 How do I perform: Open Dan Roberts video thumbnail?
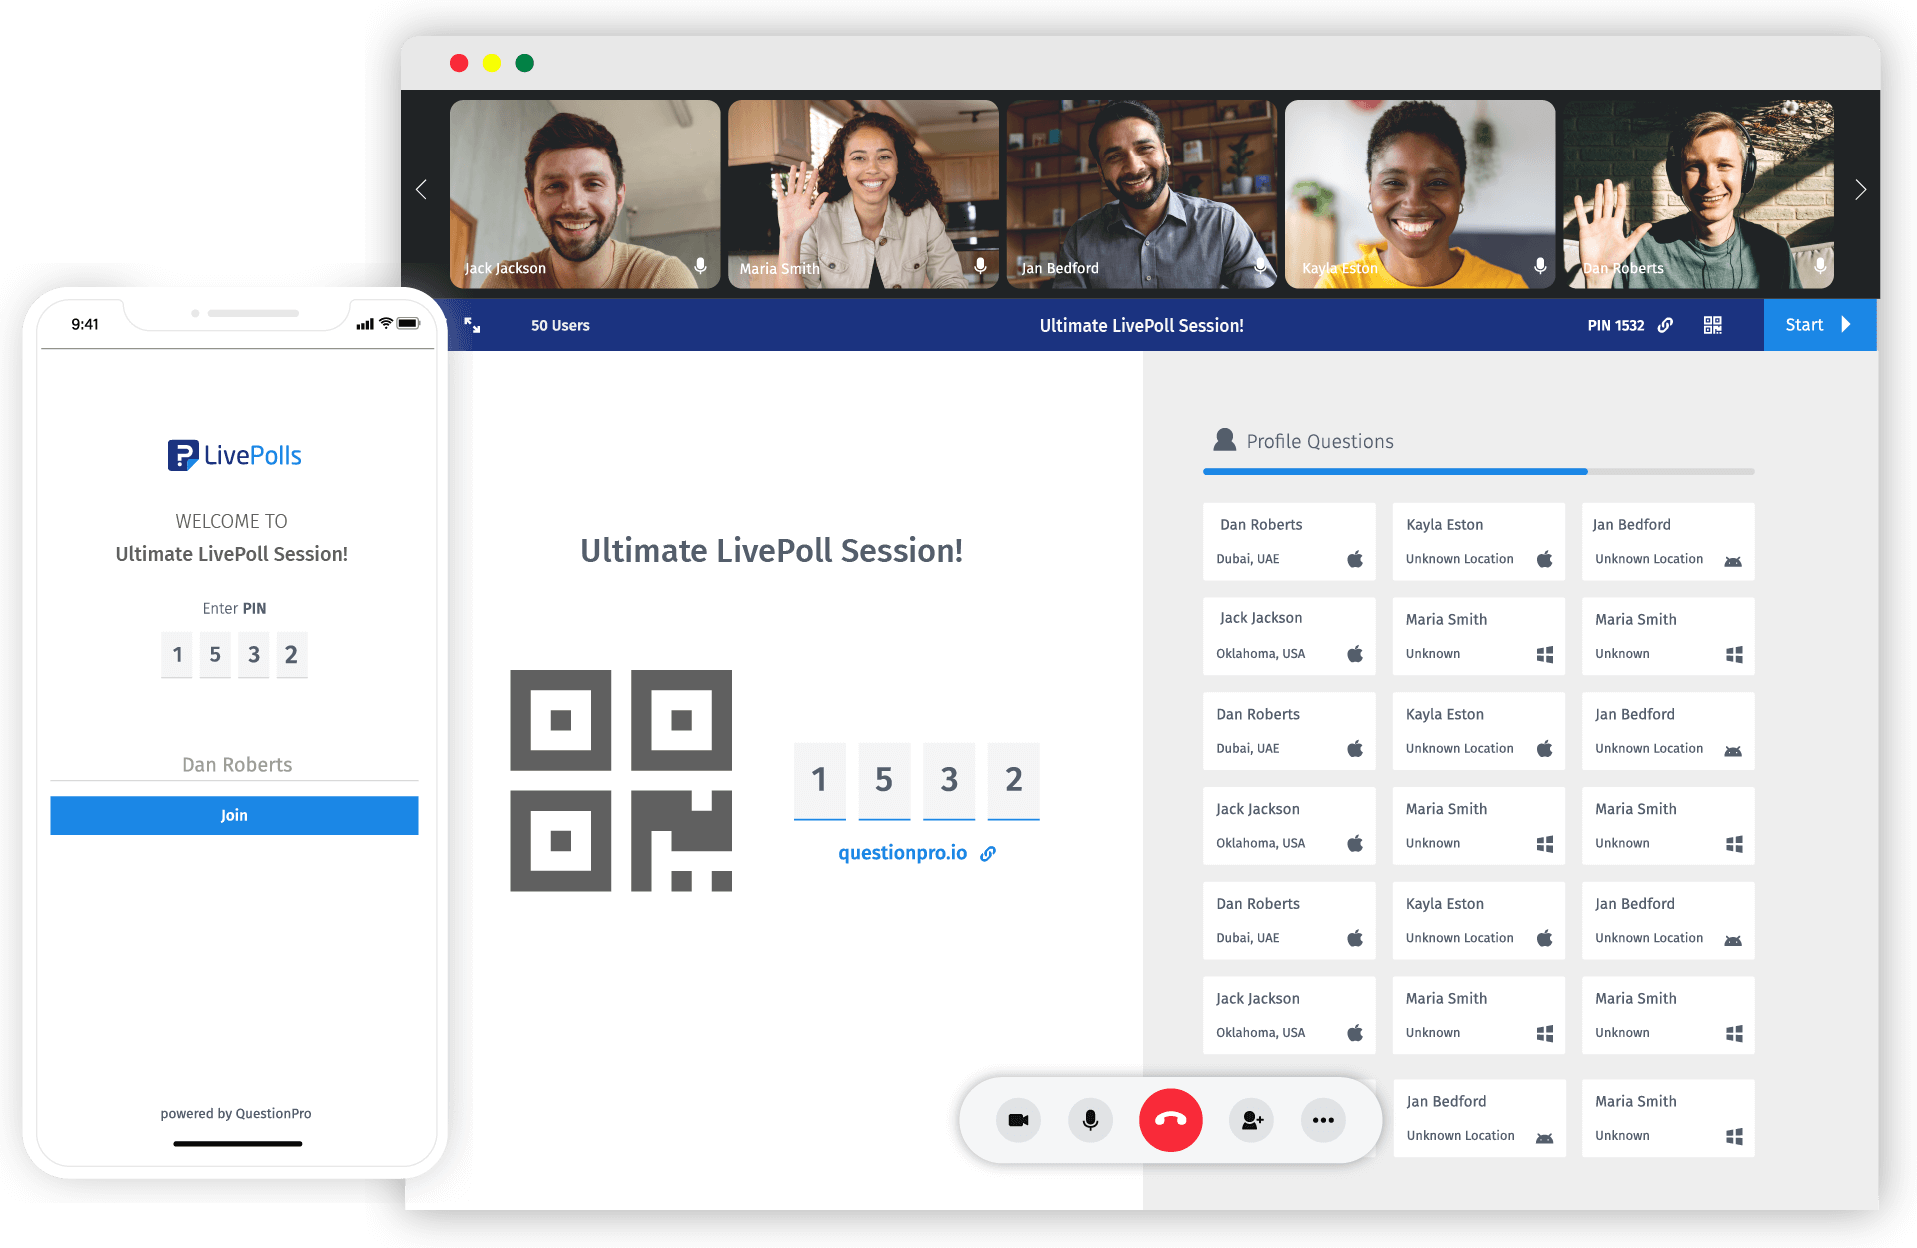(1698, 194)
